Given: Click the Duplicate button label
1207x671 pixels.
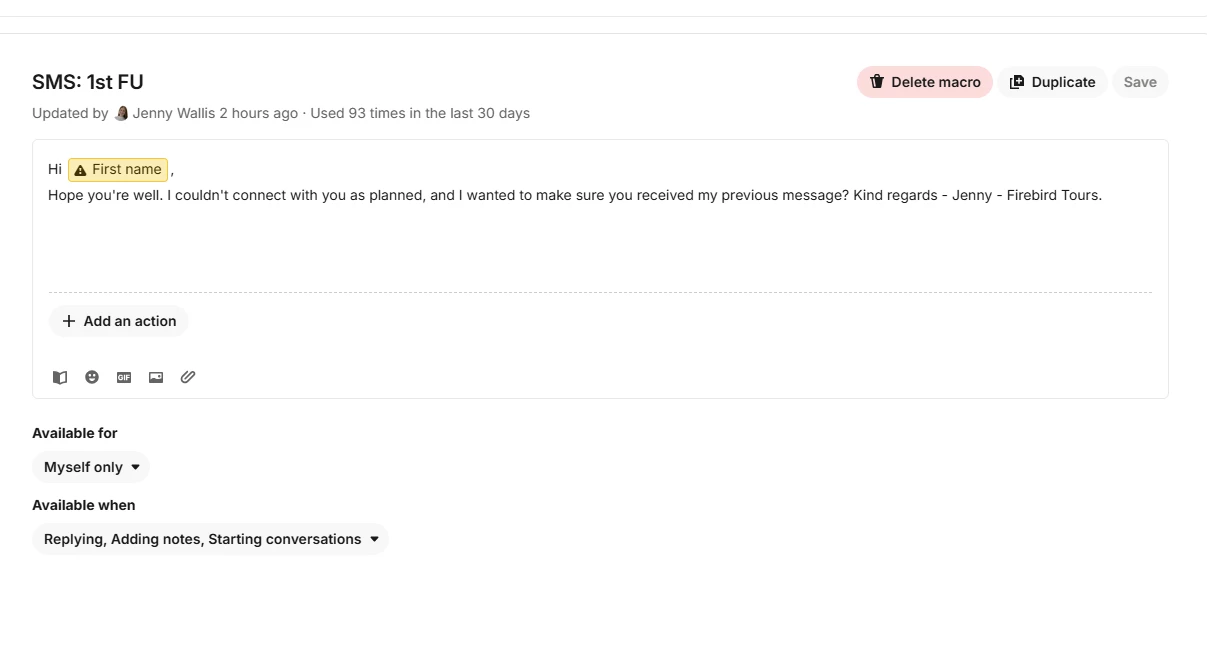Looking at the screenshot, I should (x=1063, y=82).
